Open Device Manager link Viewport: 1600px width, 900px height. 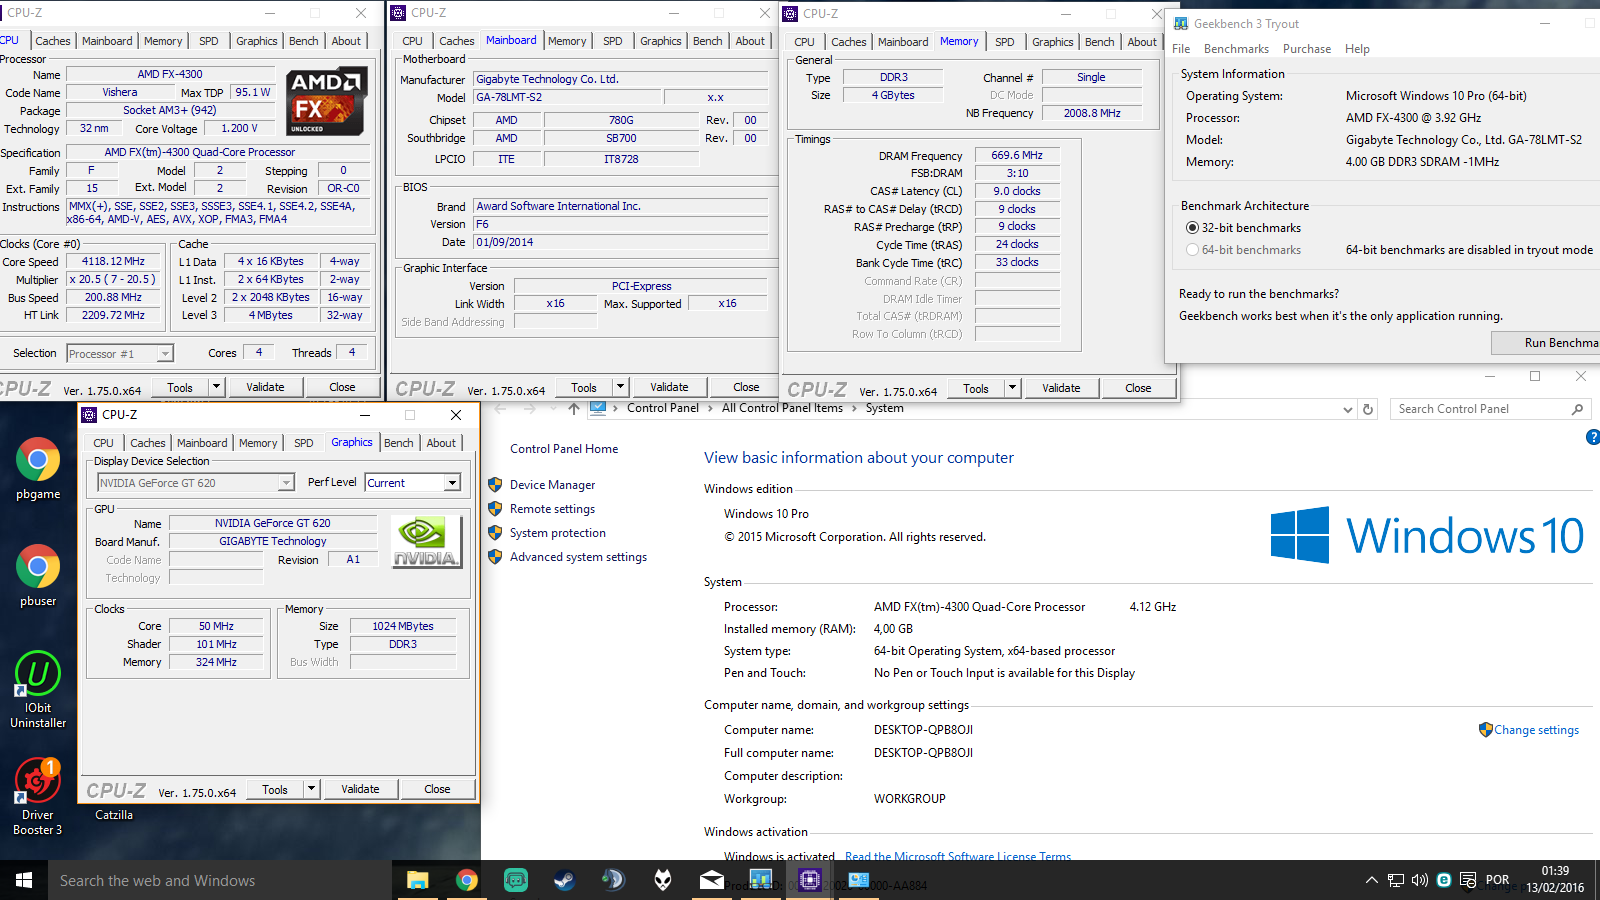click(x=552, y=485)
